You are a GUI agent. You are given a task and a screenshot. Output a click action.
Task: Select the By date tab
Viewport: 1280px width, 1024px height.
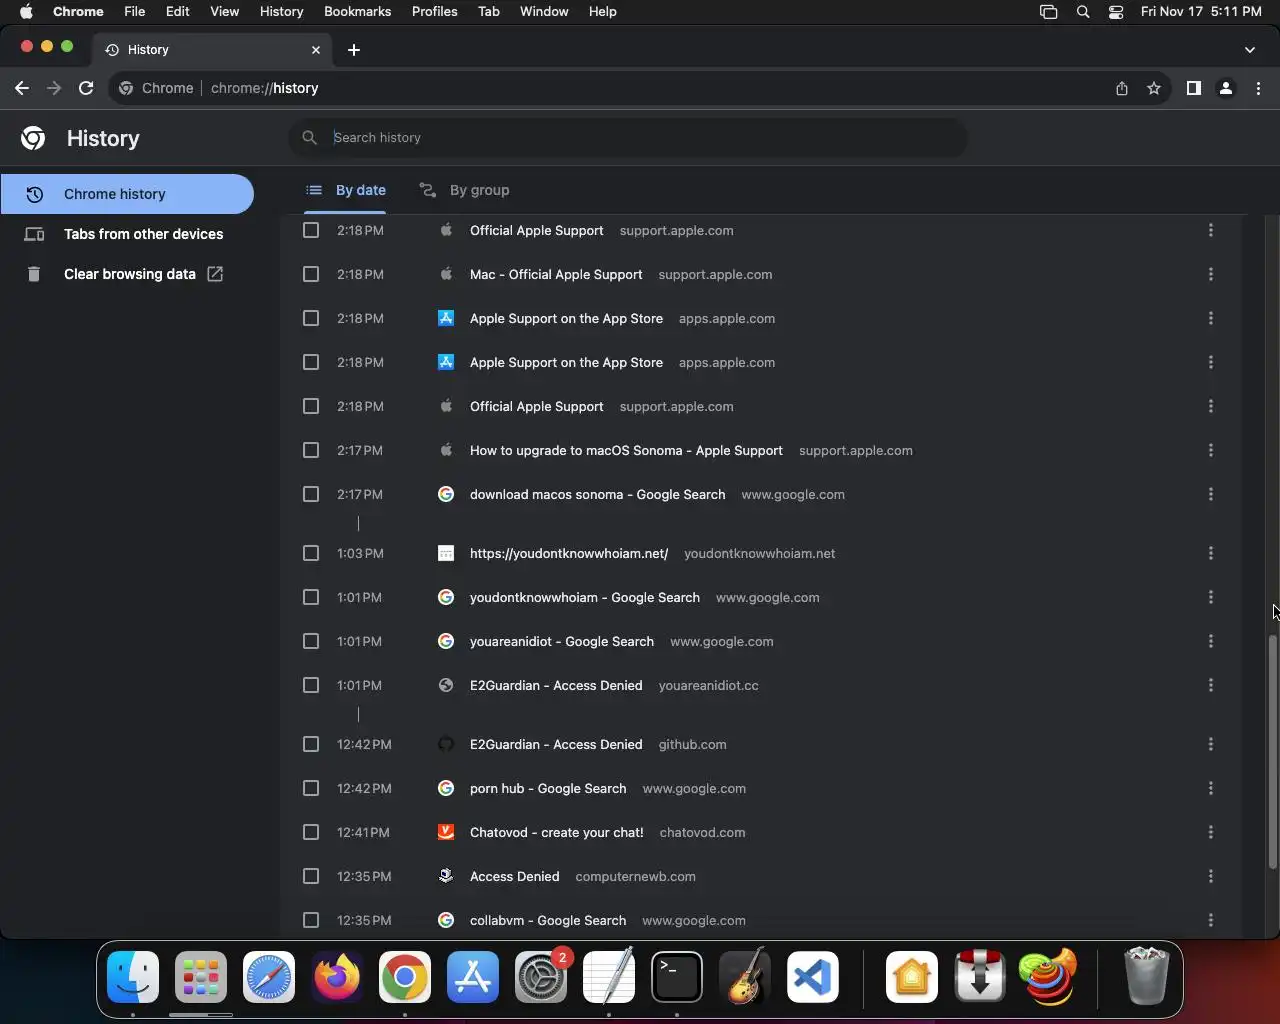pyautogui.click(x=345, y=190)
